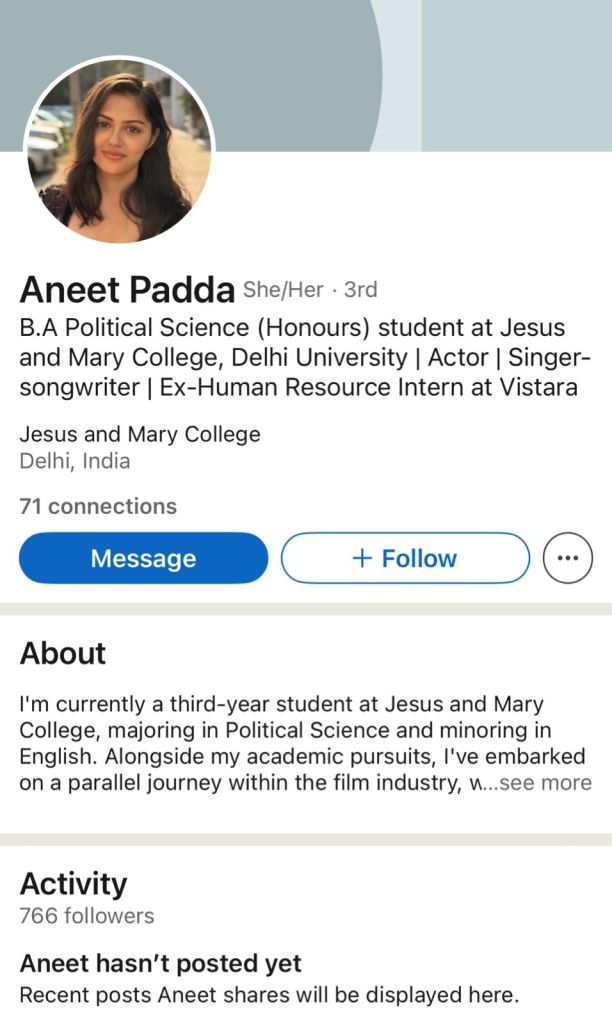The height and width of the screenshot is (1024, 612).
Task: Open the Jesus and Mary College link
Action: [x=140, y=434]
